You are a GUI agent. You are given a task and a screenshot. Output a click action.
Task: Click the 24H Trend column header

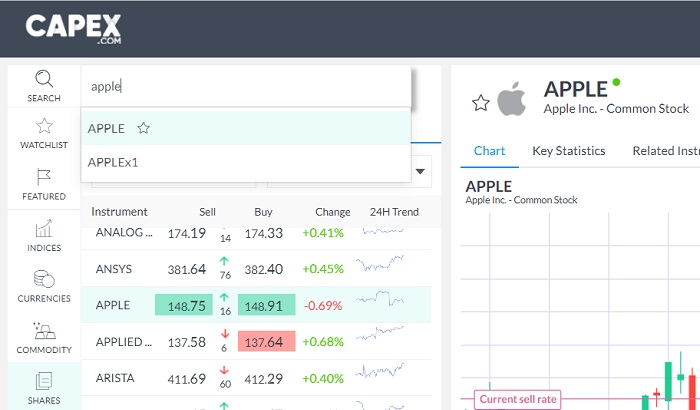[394, 212]
